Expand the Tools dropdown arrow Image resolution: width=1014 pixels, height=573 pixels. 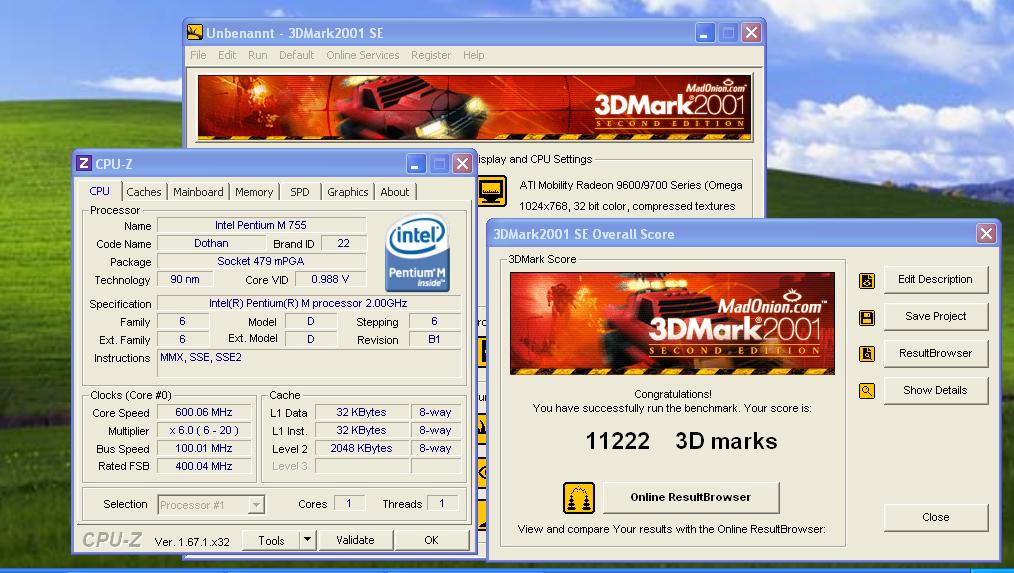pos(308,539)
